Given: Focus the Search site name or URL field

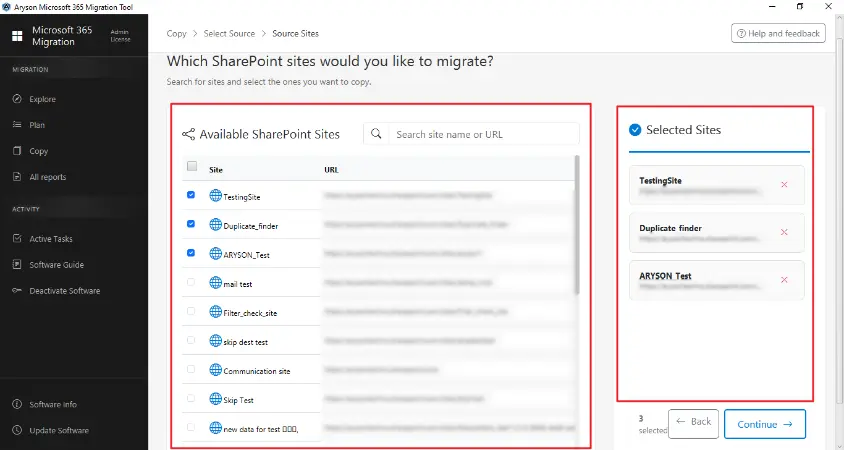Looking at the screenshot, I should [x=483, y=135].
